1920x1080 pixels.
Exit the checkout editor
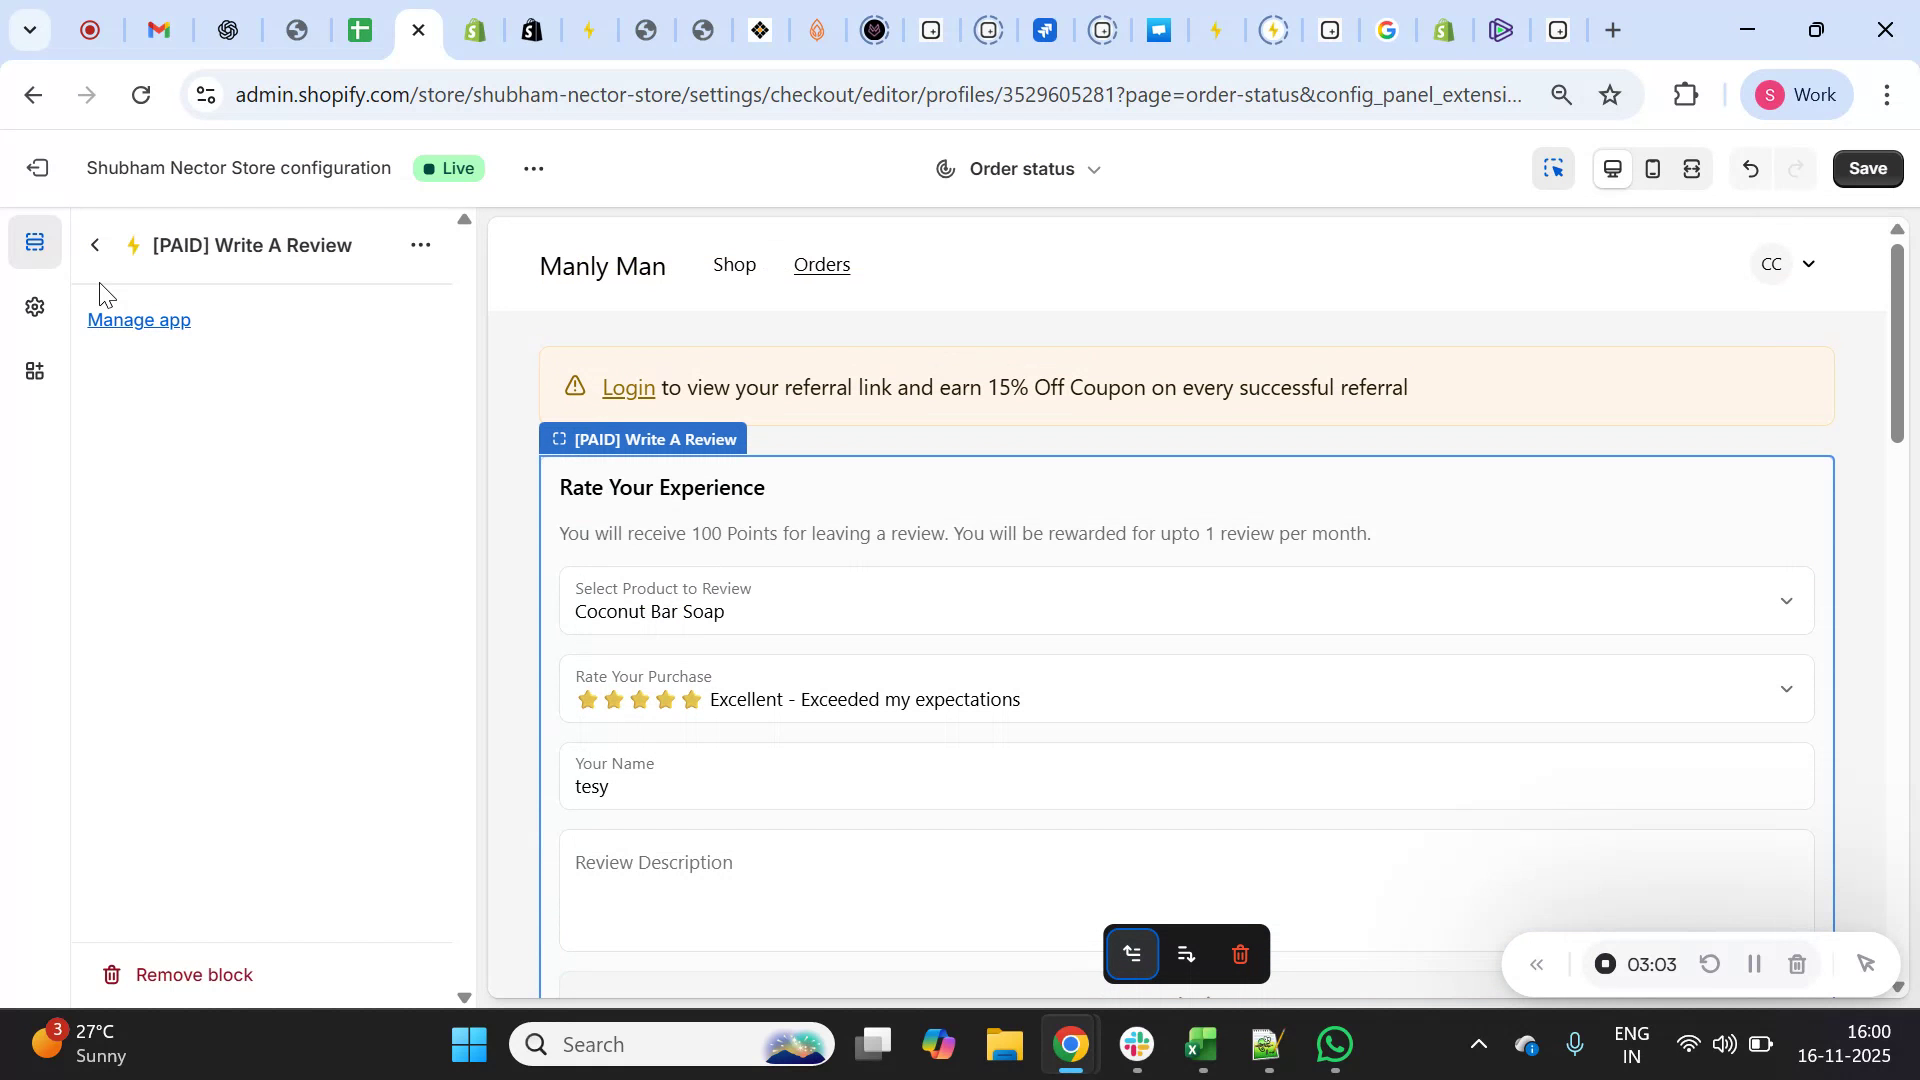pos(37,168)
